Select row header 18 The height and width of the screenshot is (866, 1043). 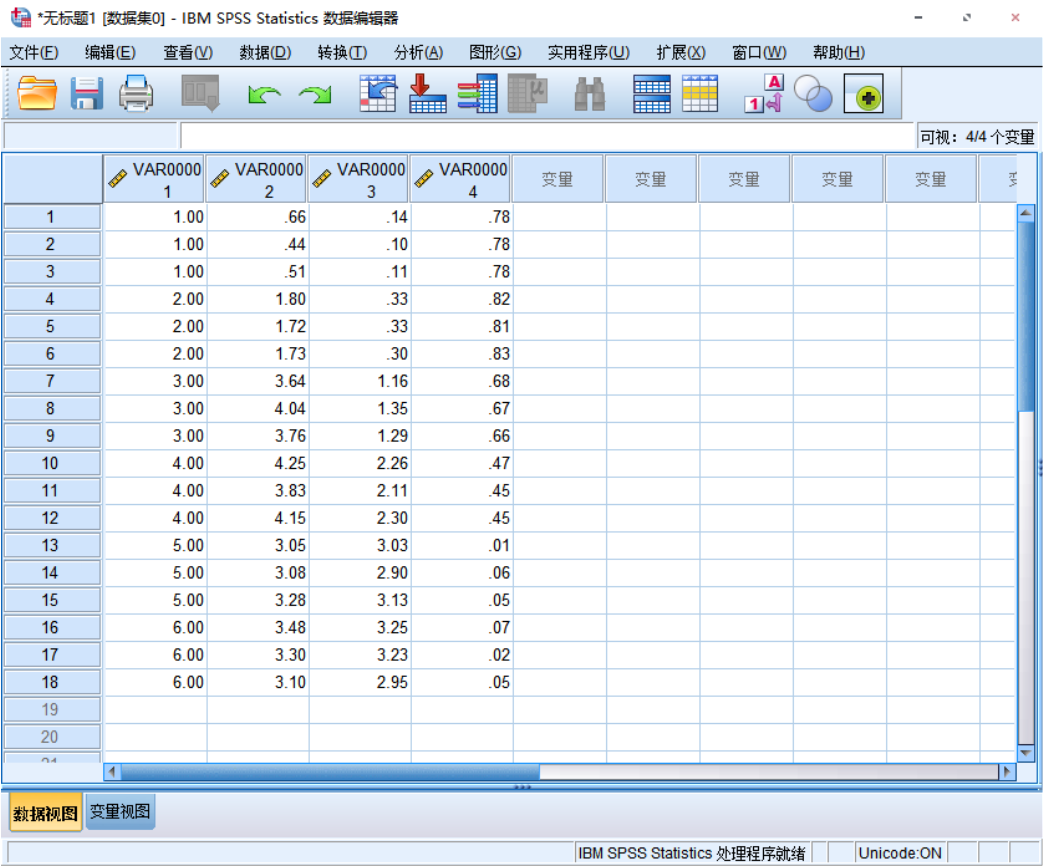[x=52, y=682]
